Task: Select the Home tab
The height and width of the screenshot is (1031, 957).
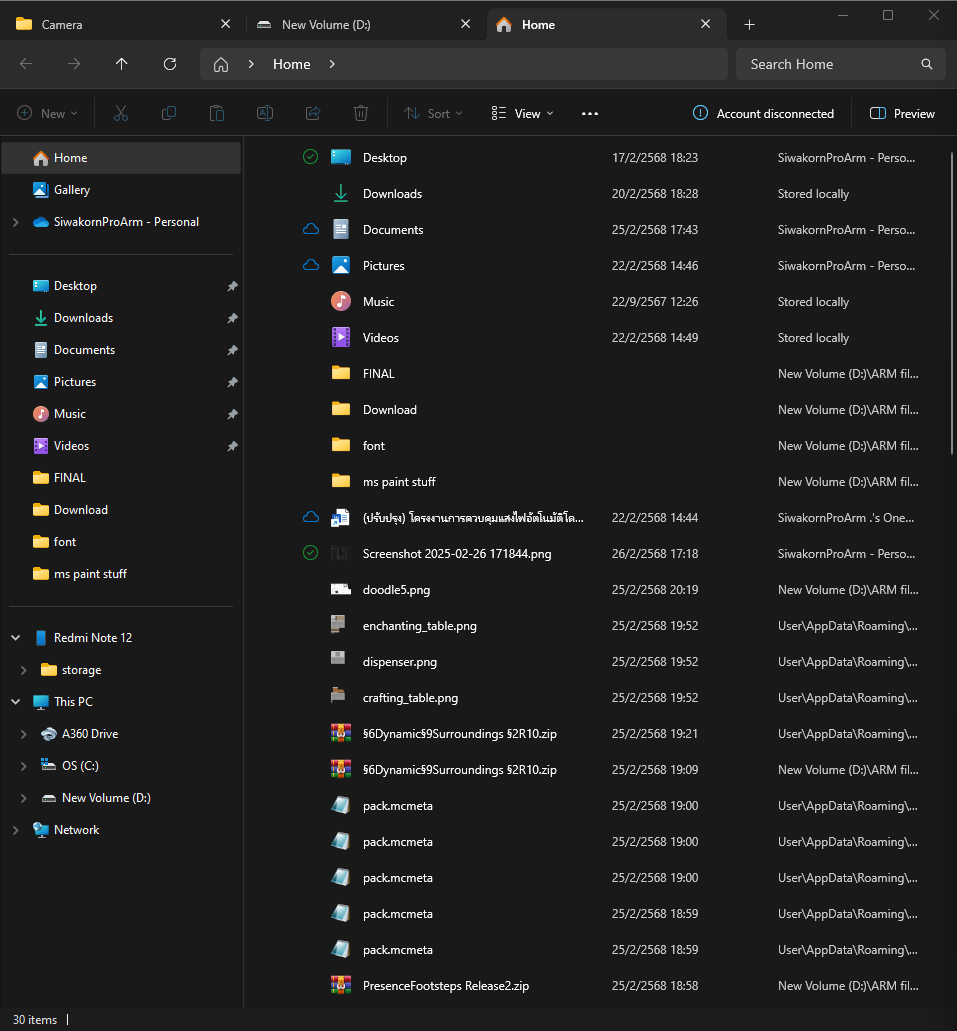Action: pyautogui.click(x=606, y=24)
